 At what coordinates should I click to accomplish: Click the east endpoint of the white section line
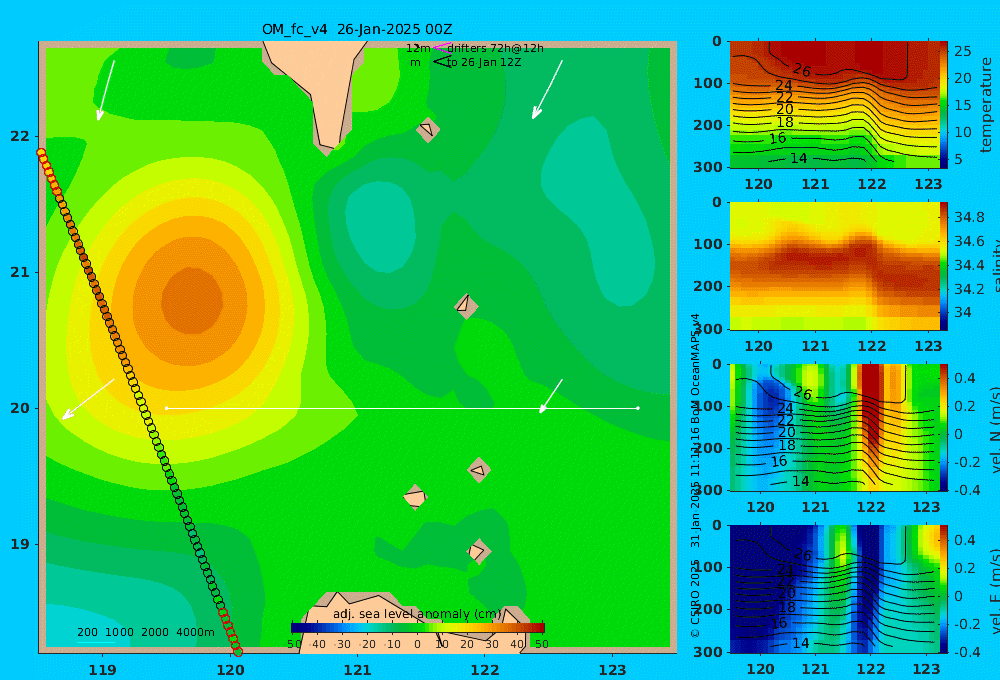pos(638,408)
